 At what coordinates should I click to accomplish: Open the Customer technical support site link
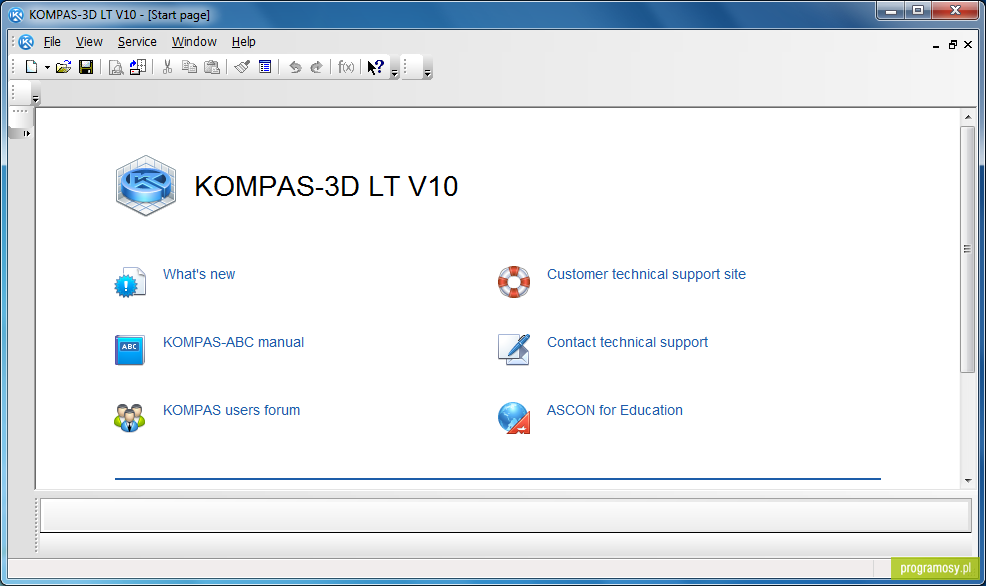point(646,274)
